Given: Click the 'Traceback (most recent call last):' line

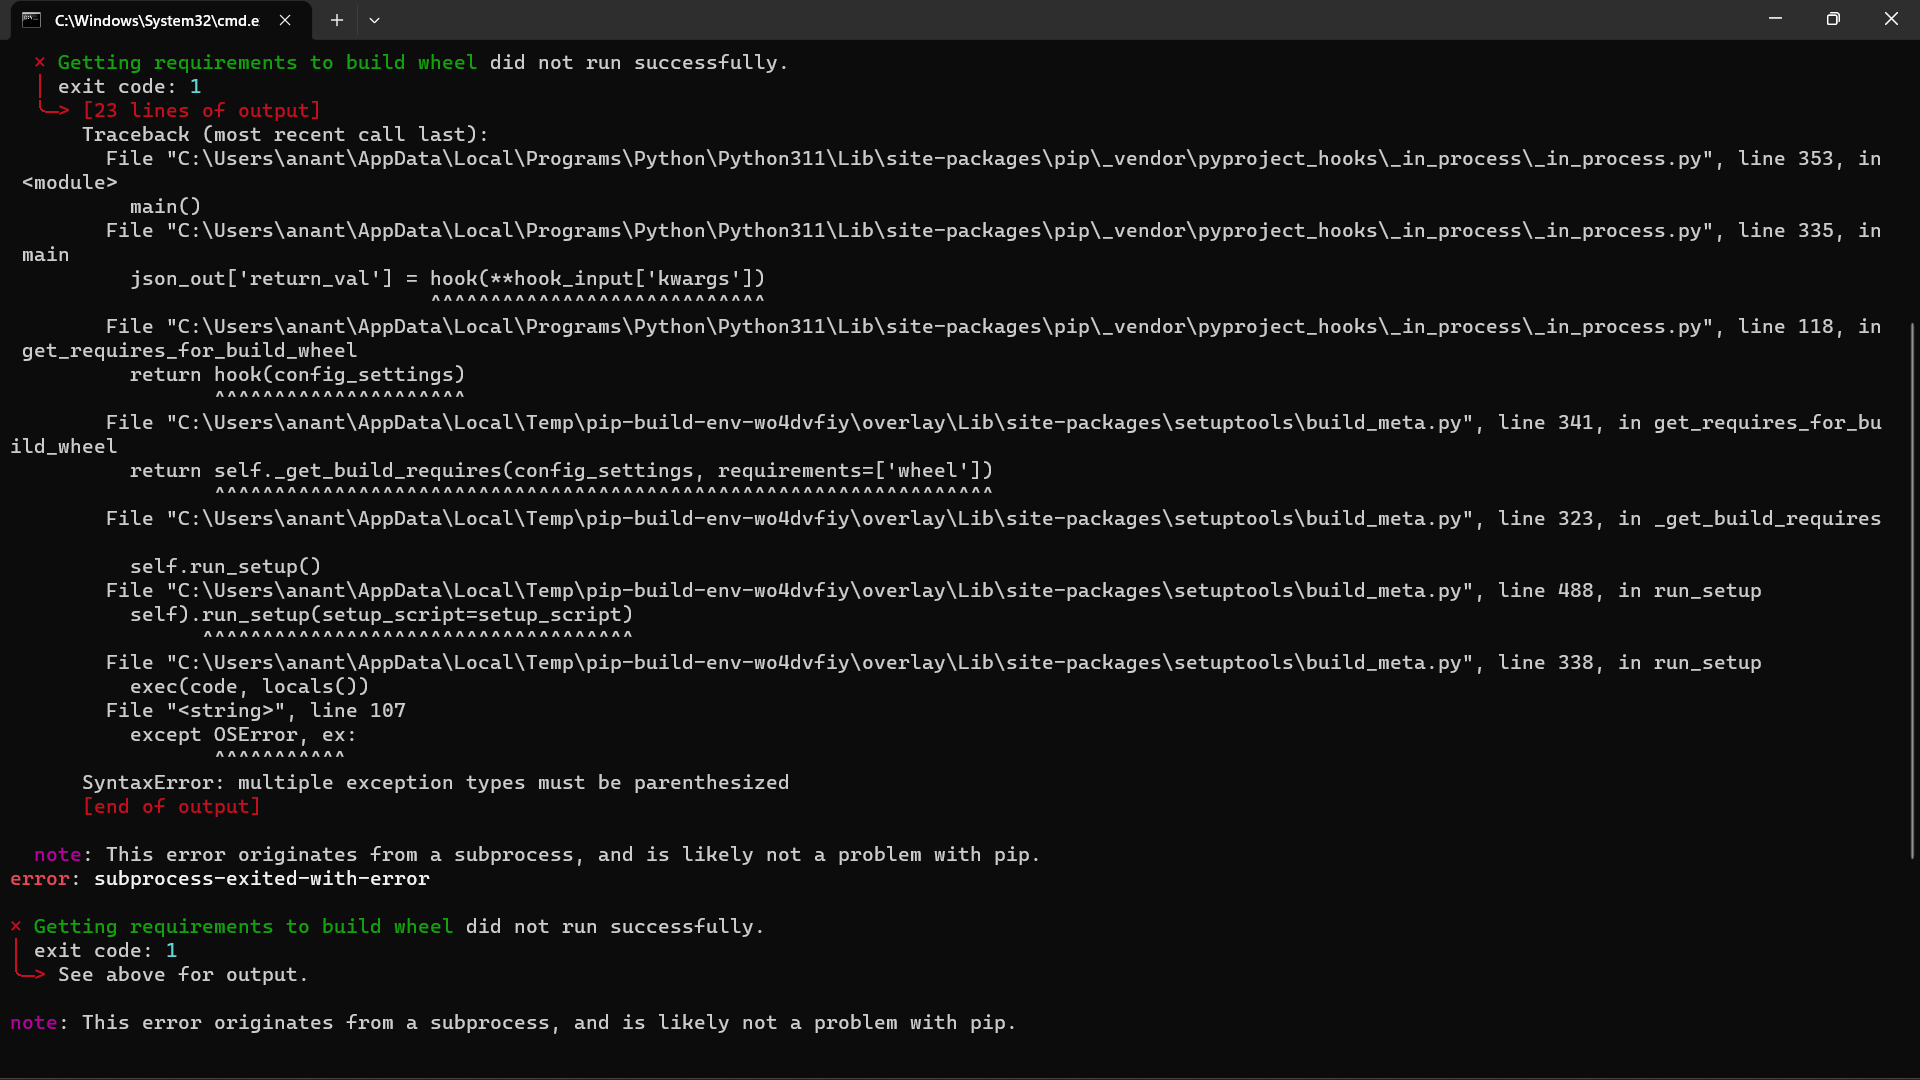Looking at the screenshot, I should click(x=285, y=134).
